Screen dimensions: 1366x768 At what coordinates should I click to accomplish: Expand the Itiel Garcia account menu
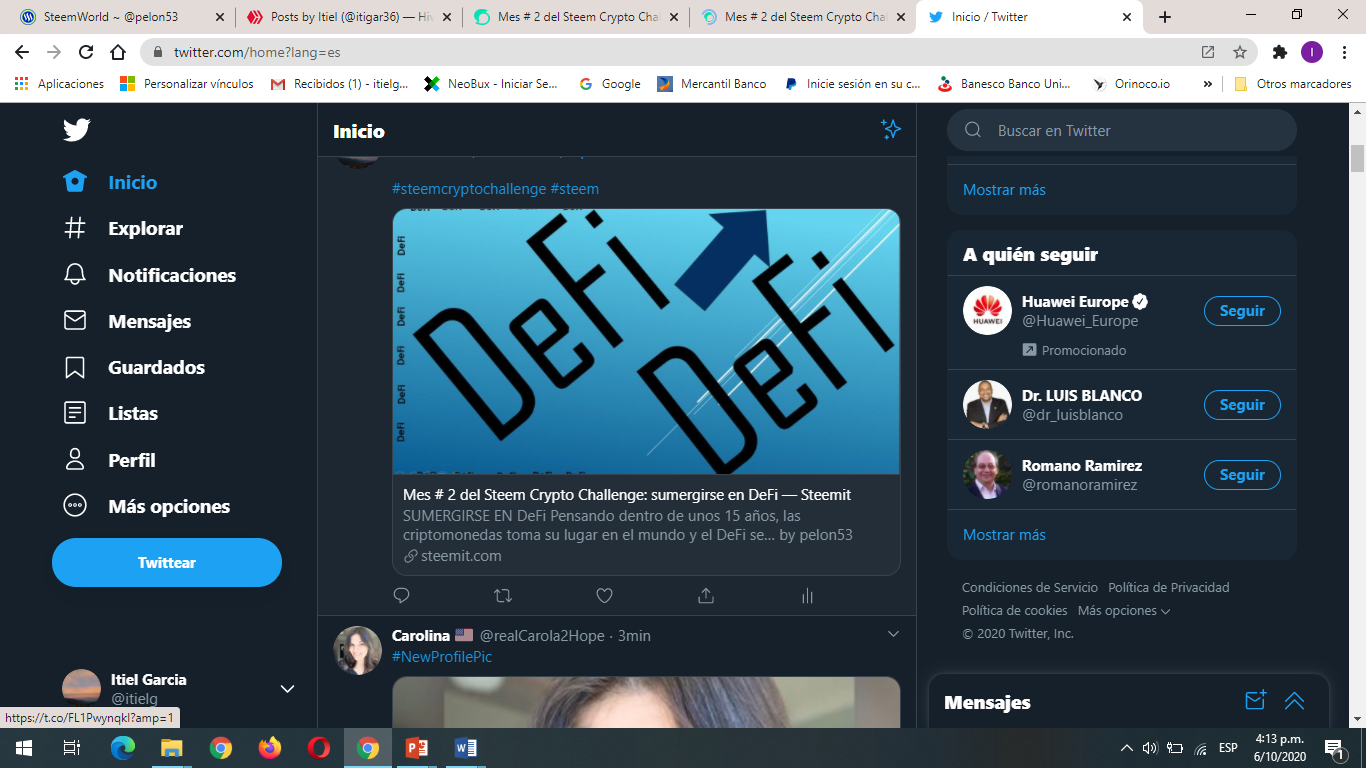tap(287, 689)
